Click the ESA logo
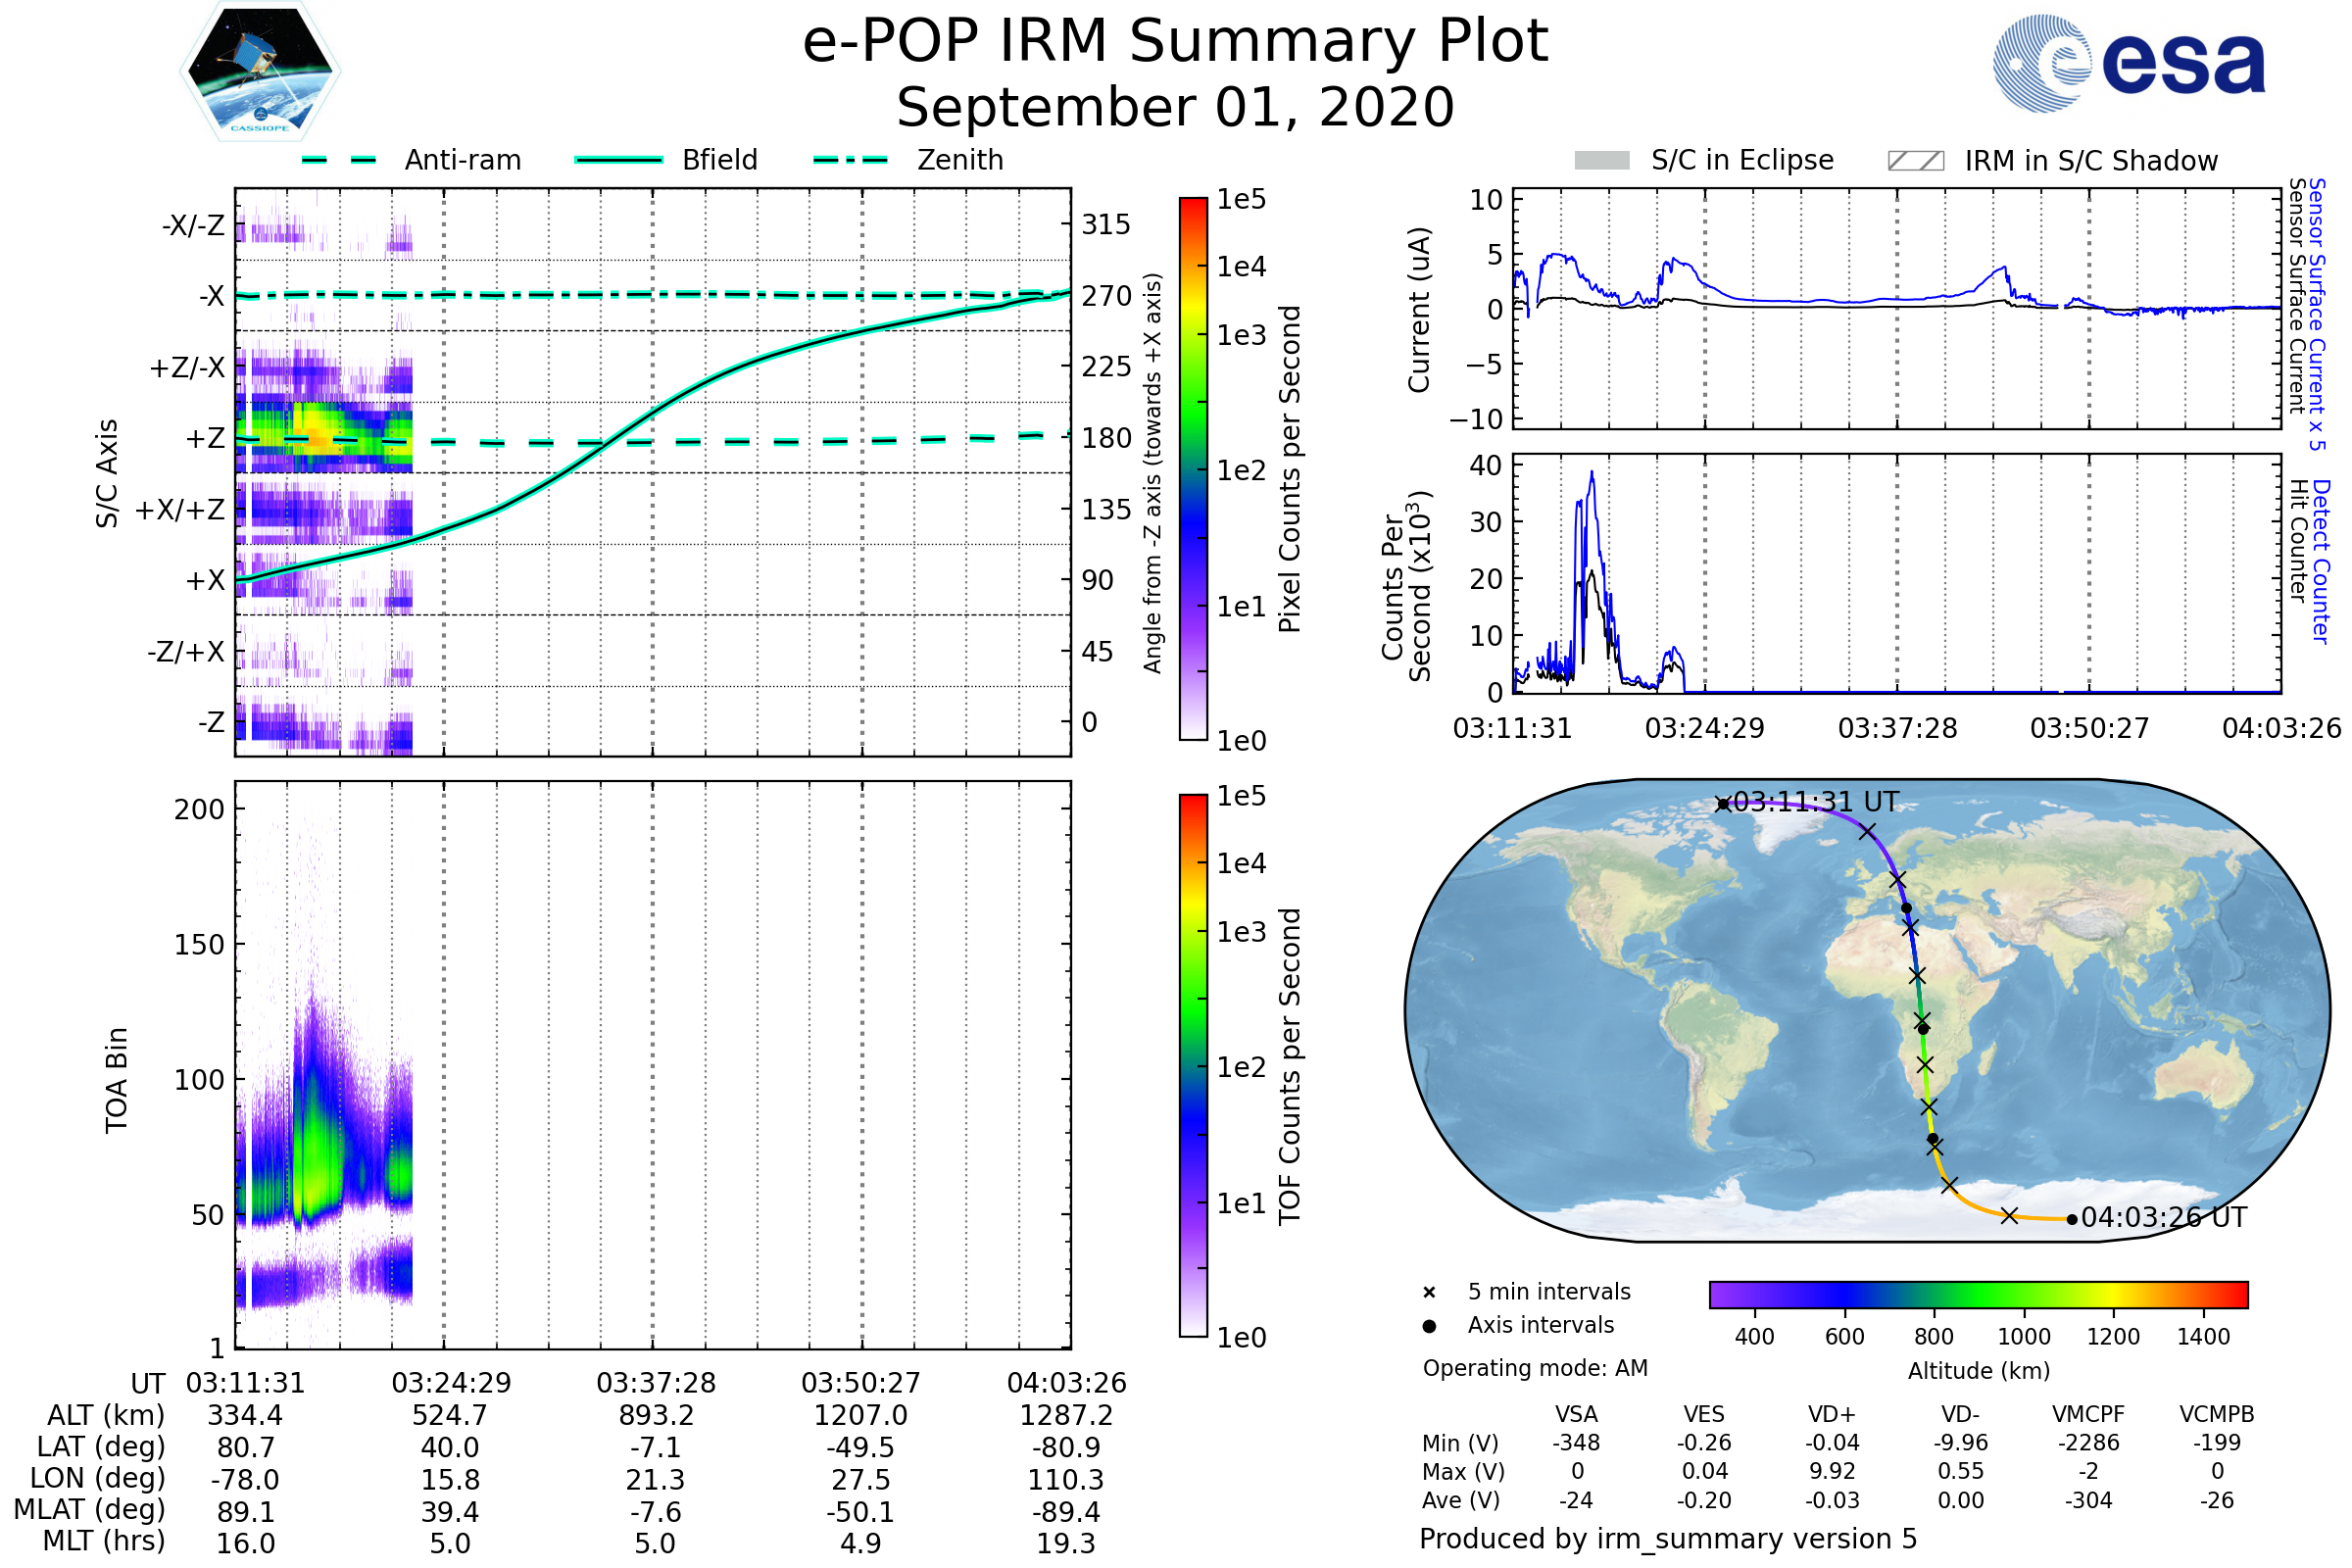 tap(2129, 63)
